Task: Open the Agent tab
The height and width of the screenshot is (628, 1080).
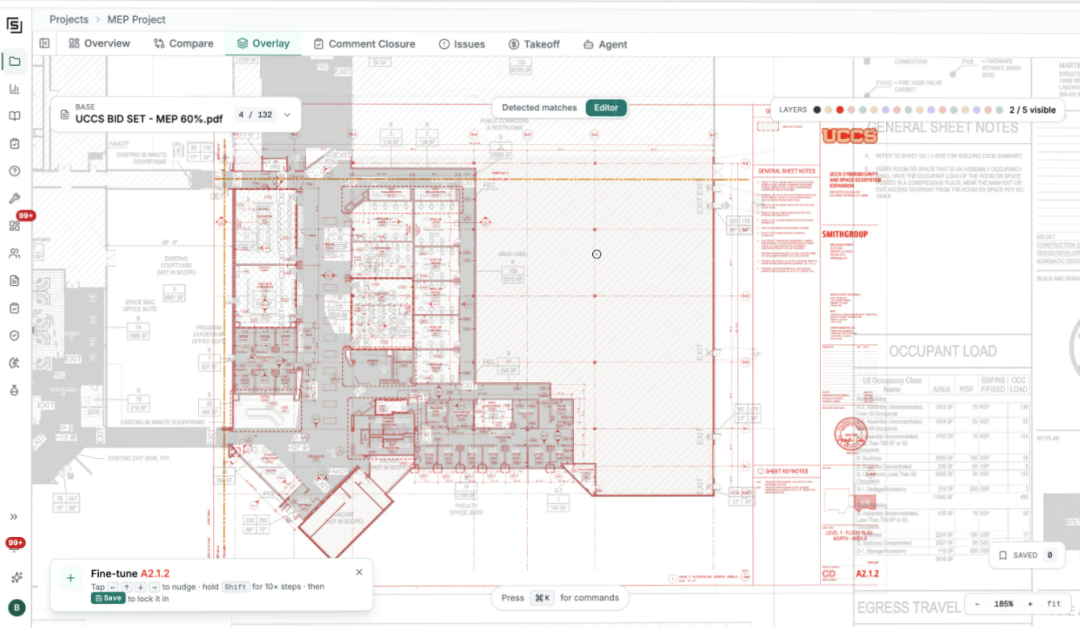Action: pyautogui.click(x=605, y=44)
